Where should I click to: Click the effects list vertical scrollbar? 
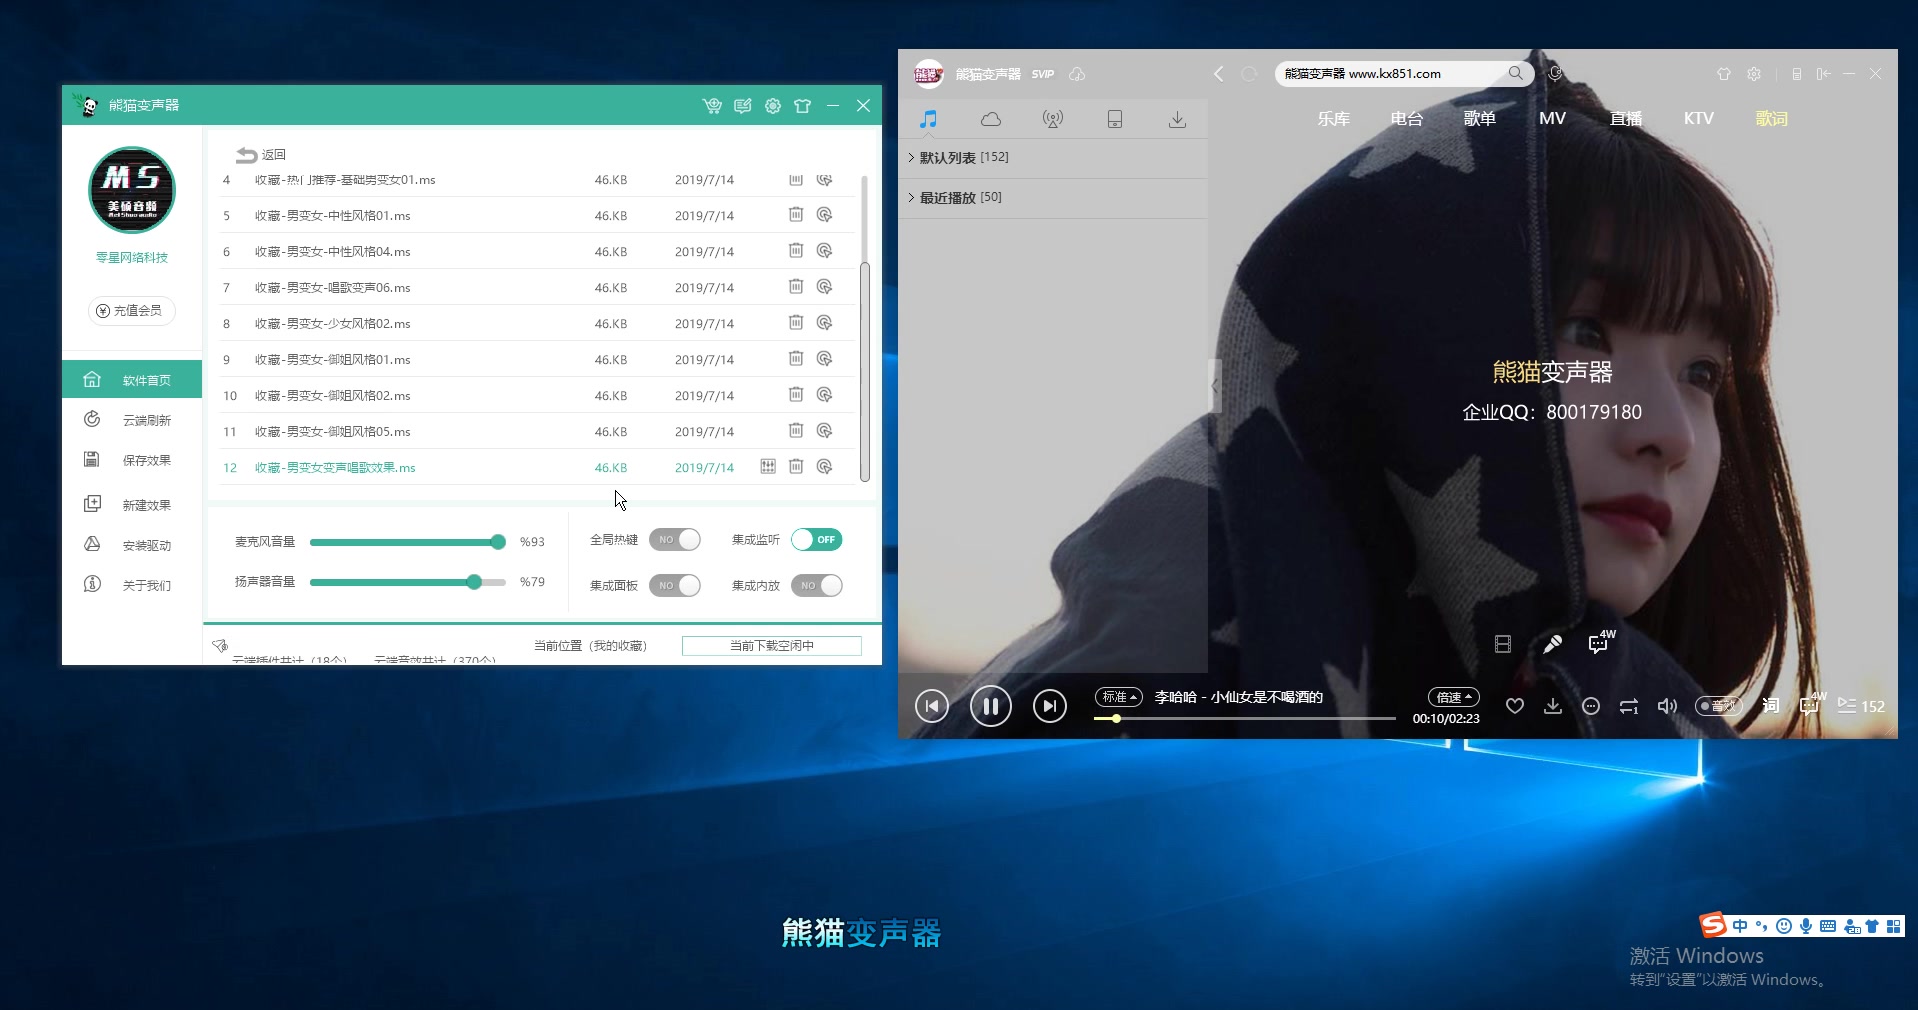pyautogui.click(x=865, y=373)
